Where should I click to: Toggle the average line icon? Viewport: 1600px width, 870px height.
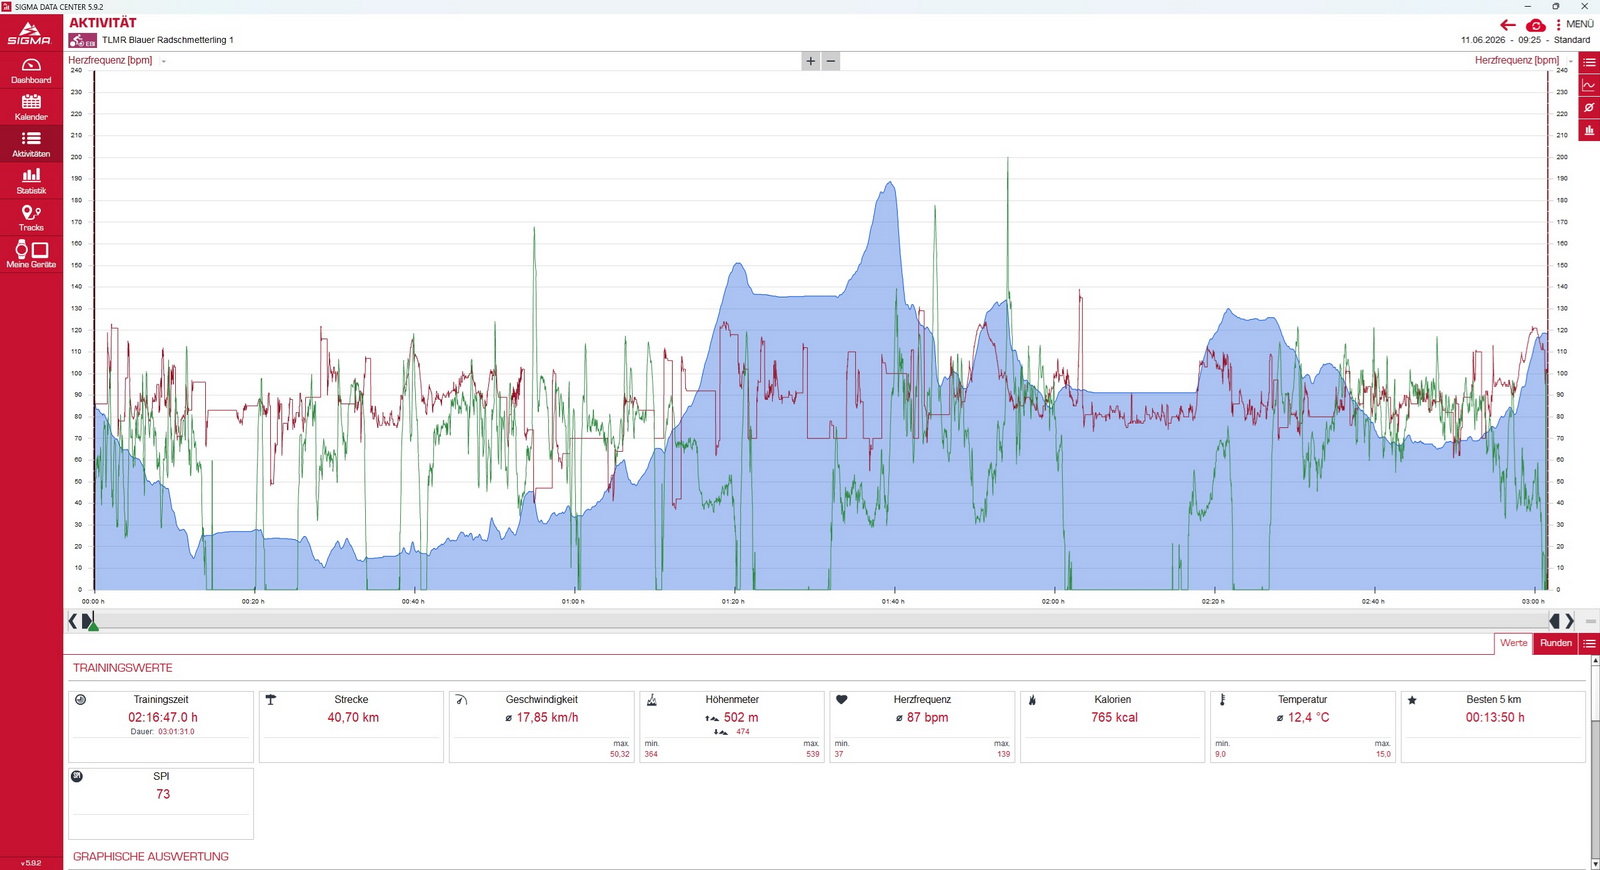point(1589,108)
